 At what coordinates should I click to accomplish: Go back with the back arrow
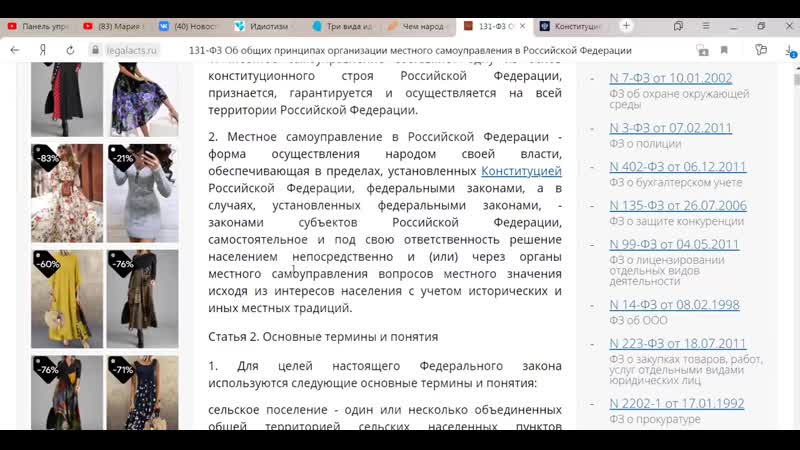(15, 50)
